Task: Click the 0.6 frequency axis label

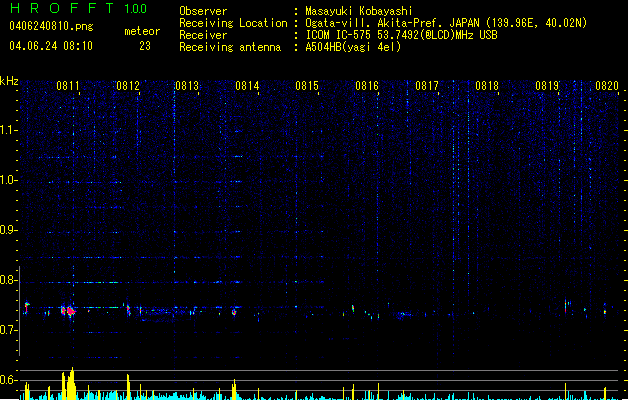Action: coord(9,380)
